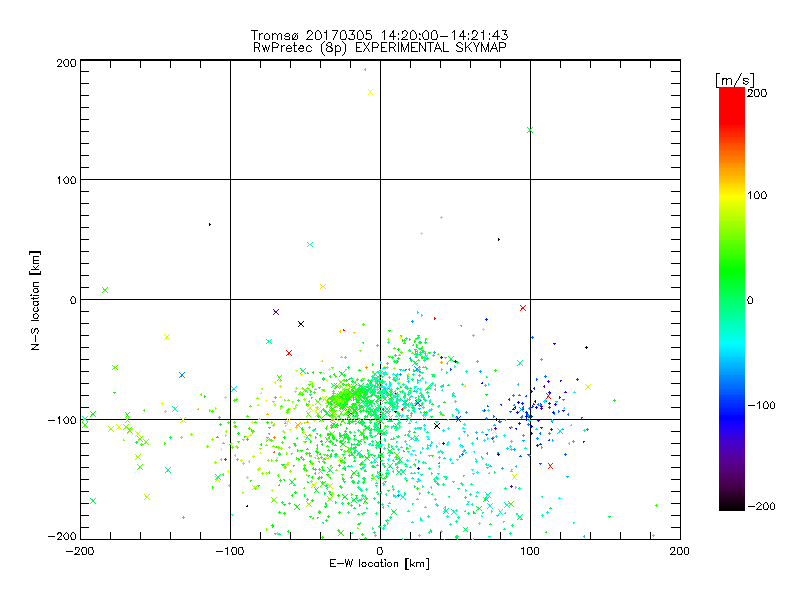Select the red X marker just below zero line
The image size is (800, 600).
[x=523, y=308]
